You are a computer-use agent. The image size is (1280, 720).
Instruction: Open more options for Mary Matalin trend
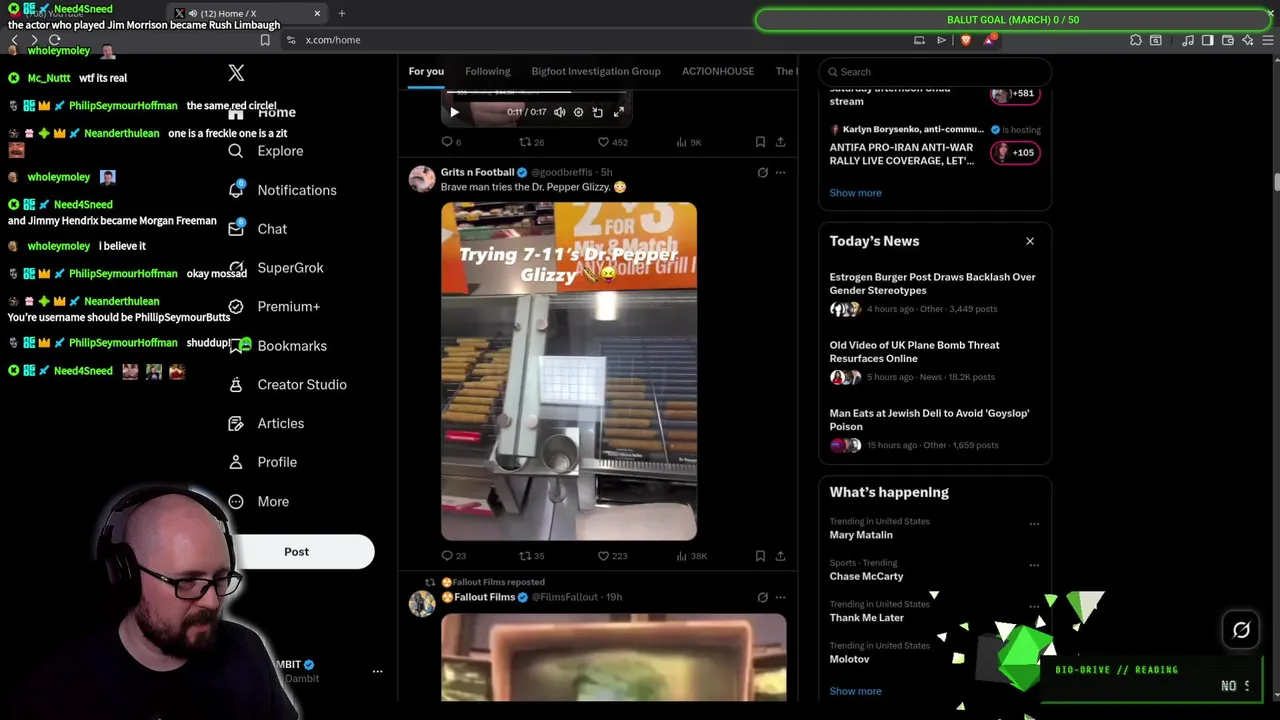pos(1034,523)
